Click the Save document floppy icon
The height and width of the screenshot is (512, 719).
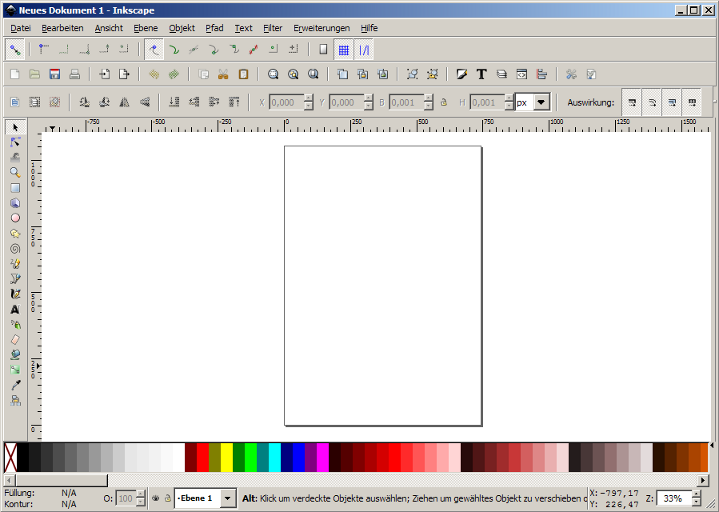55,74
